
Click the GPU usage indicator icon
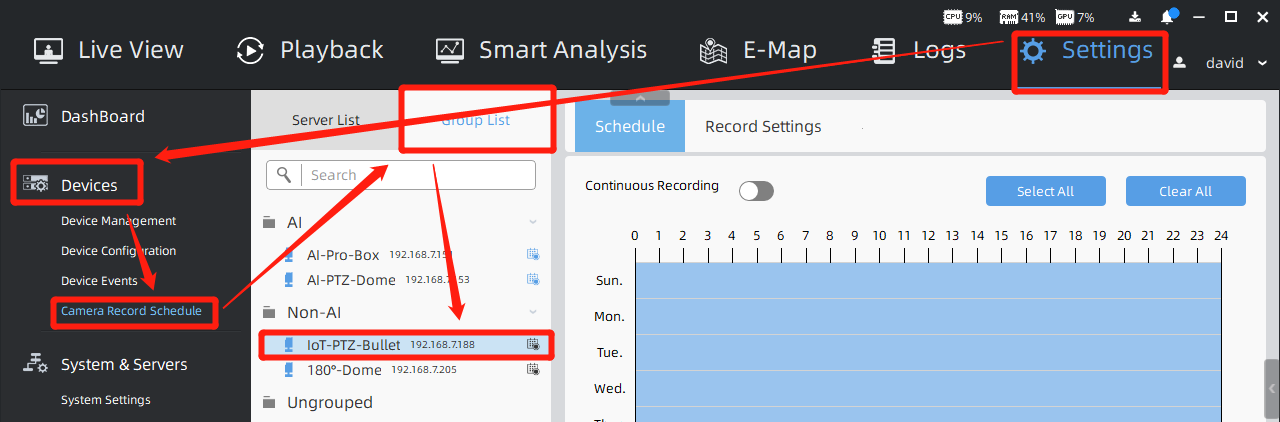1065,17
